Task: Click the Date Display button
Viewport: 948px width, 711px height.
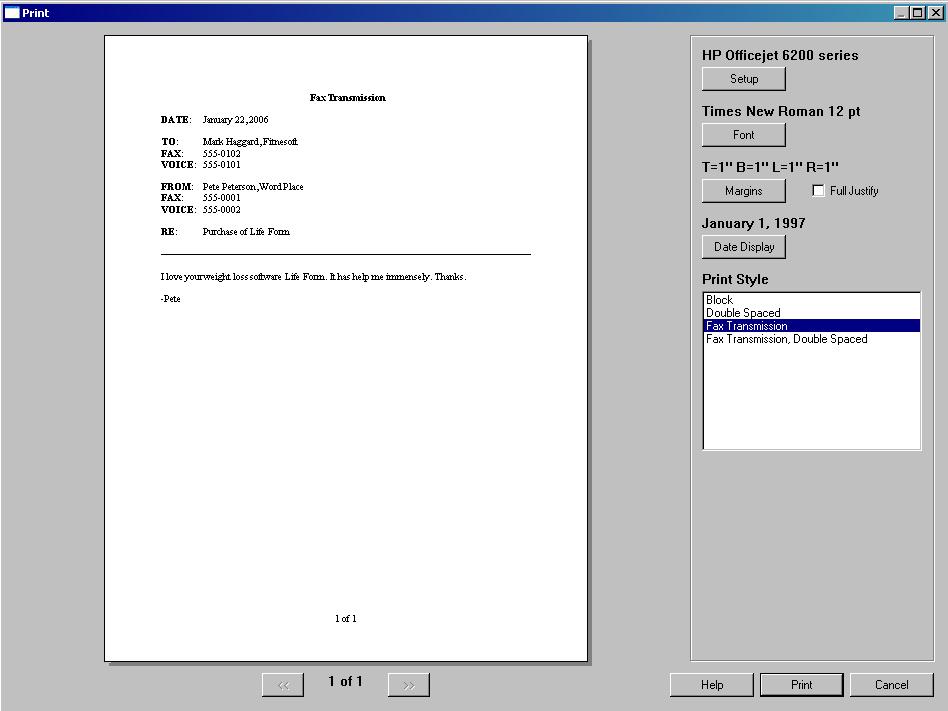Action: 743,247
